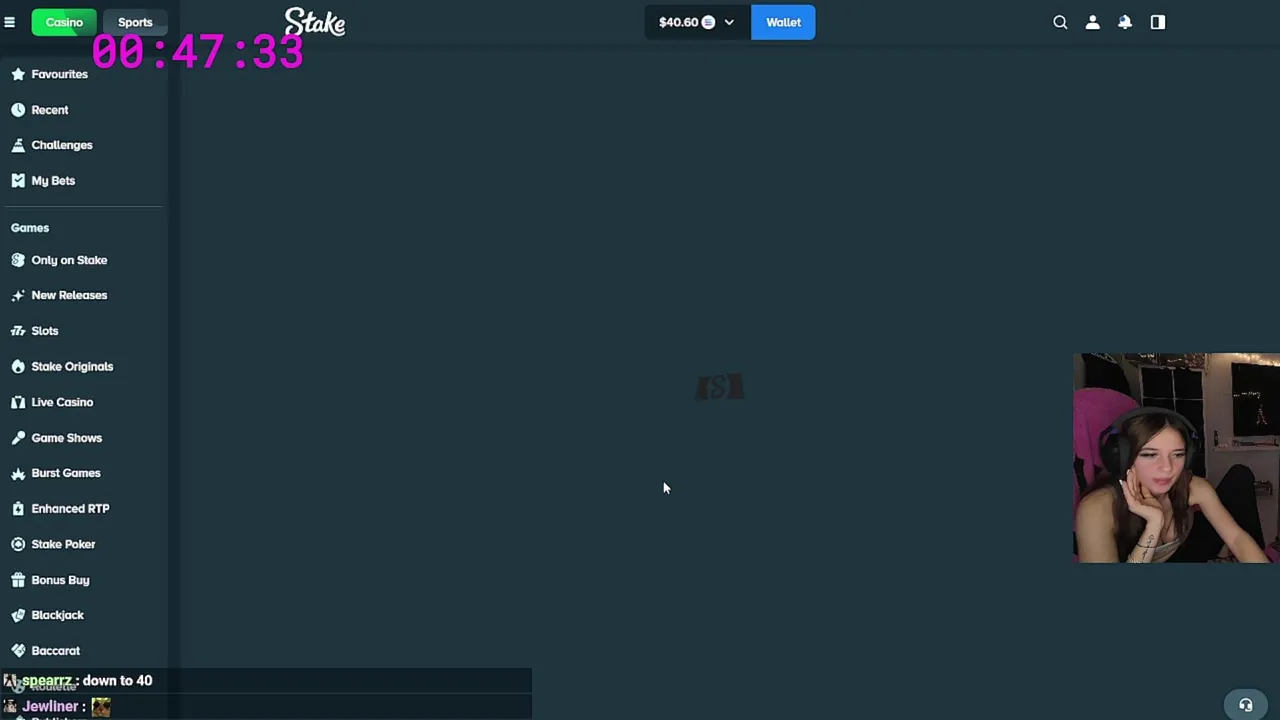
Task: Open New Releases
Action: pos(69,295)
